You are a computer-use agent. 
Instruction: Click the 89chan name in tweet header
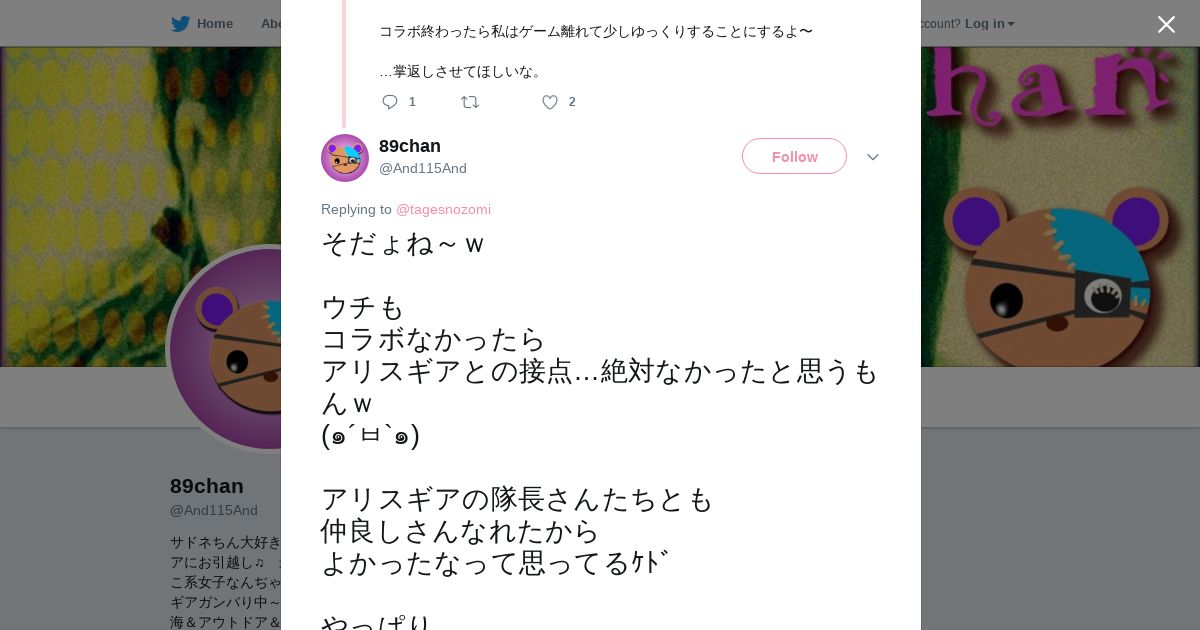pos(410,146)
